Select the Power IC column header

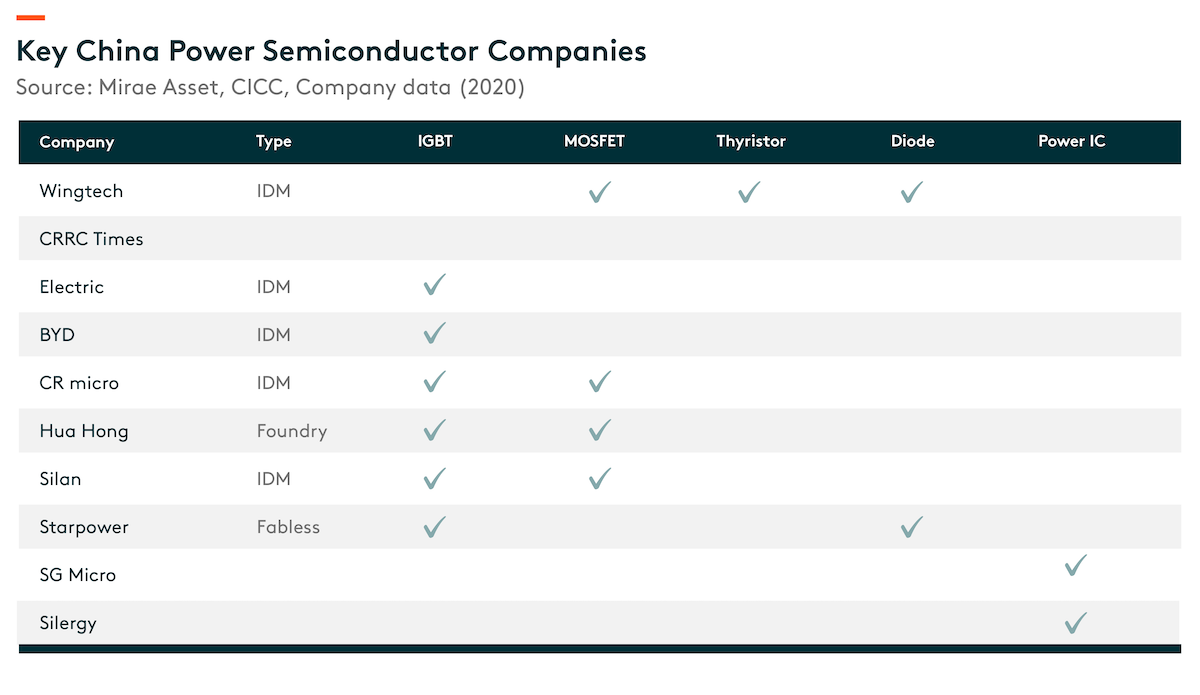[x=1072, y=141]
